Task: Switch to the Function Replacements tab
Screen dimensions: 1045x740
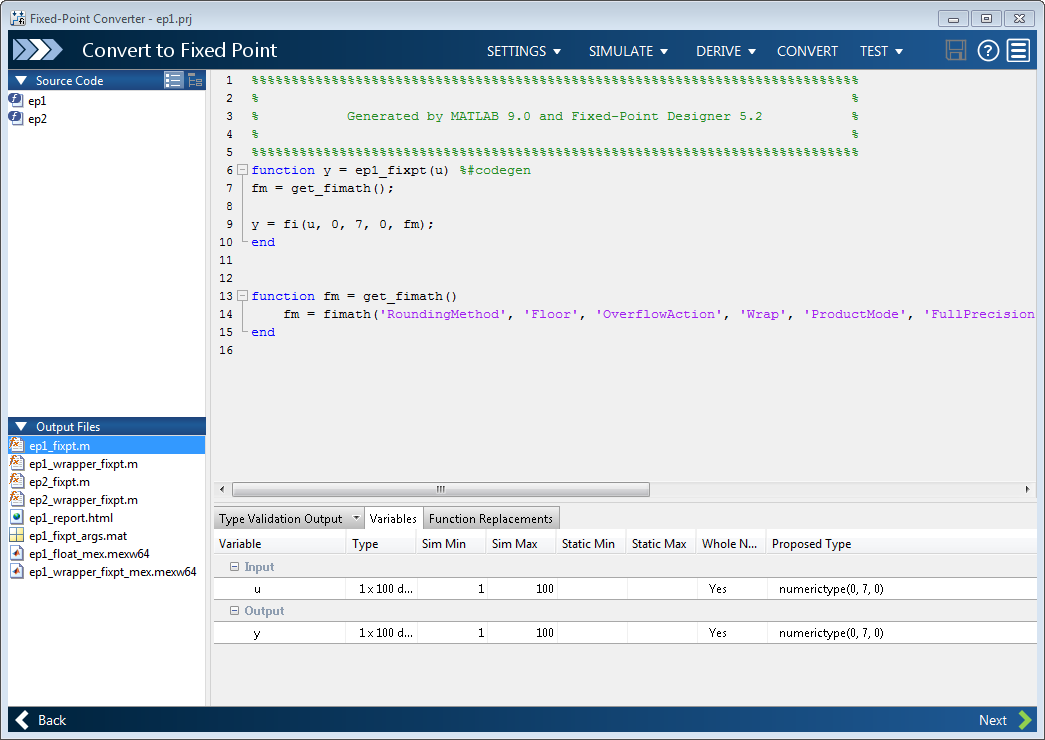Action: point(490,519)
